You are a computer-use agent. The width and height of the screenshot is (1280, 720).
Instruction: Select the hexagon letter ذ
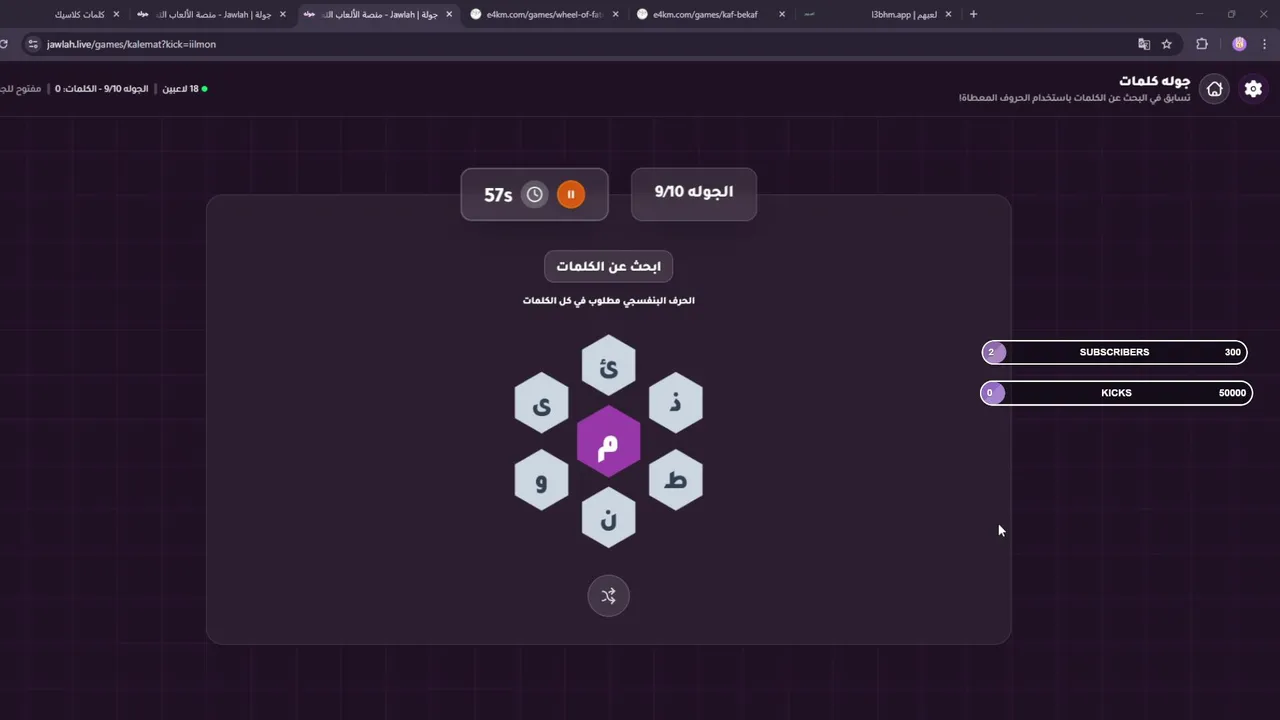click(x=676, y=403)
